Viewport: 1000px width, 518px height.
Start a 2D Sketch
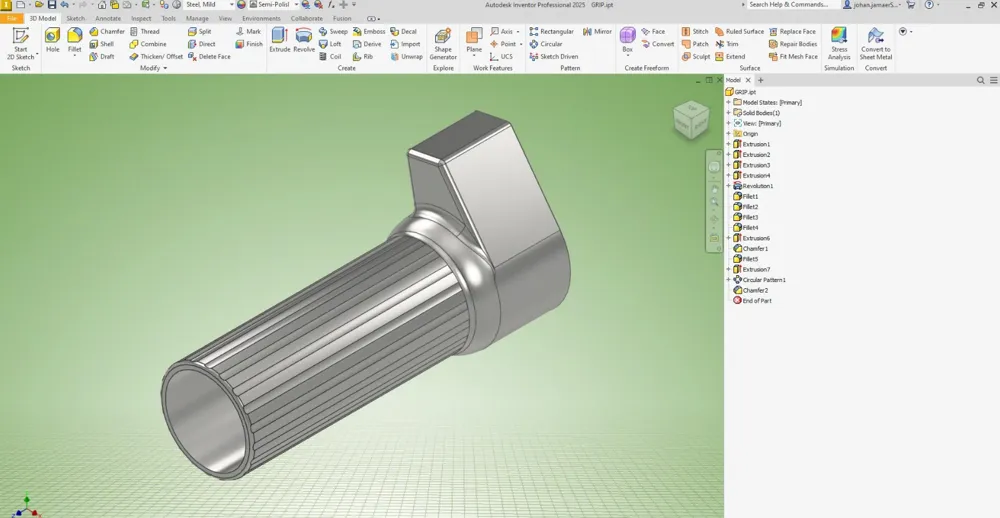(x=20, y=43)
